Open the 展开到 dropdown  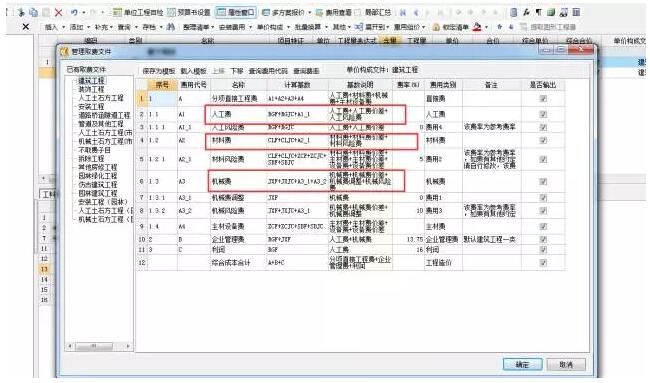click(x=372, y=27)
